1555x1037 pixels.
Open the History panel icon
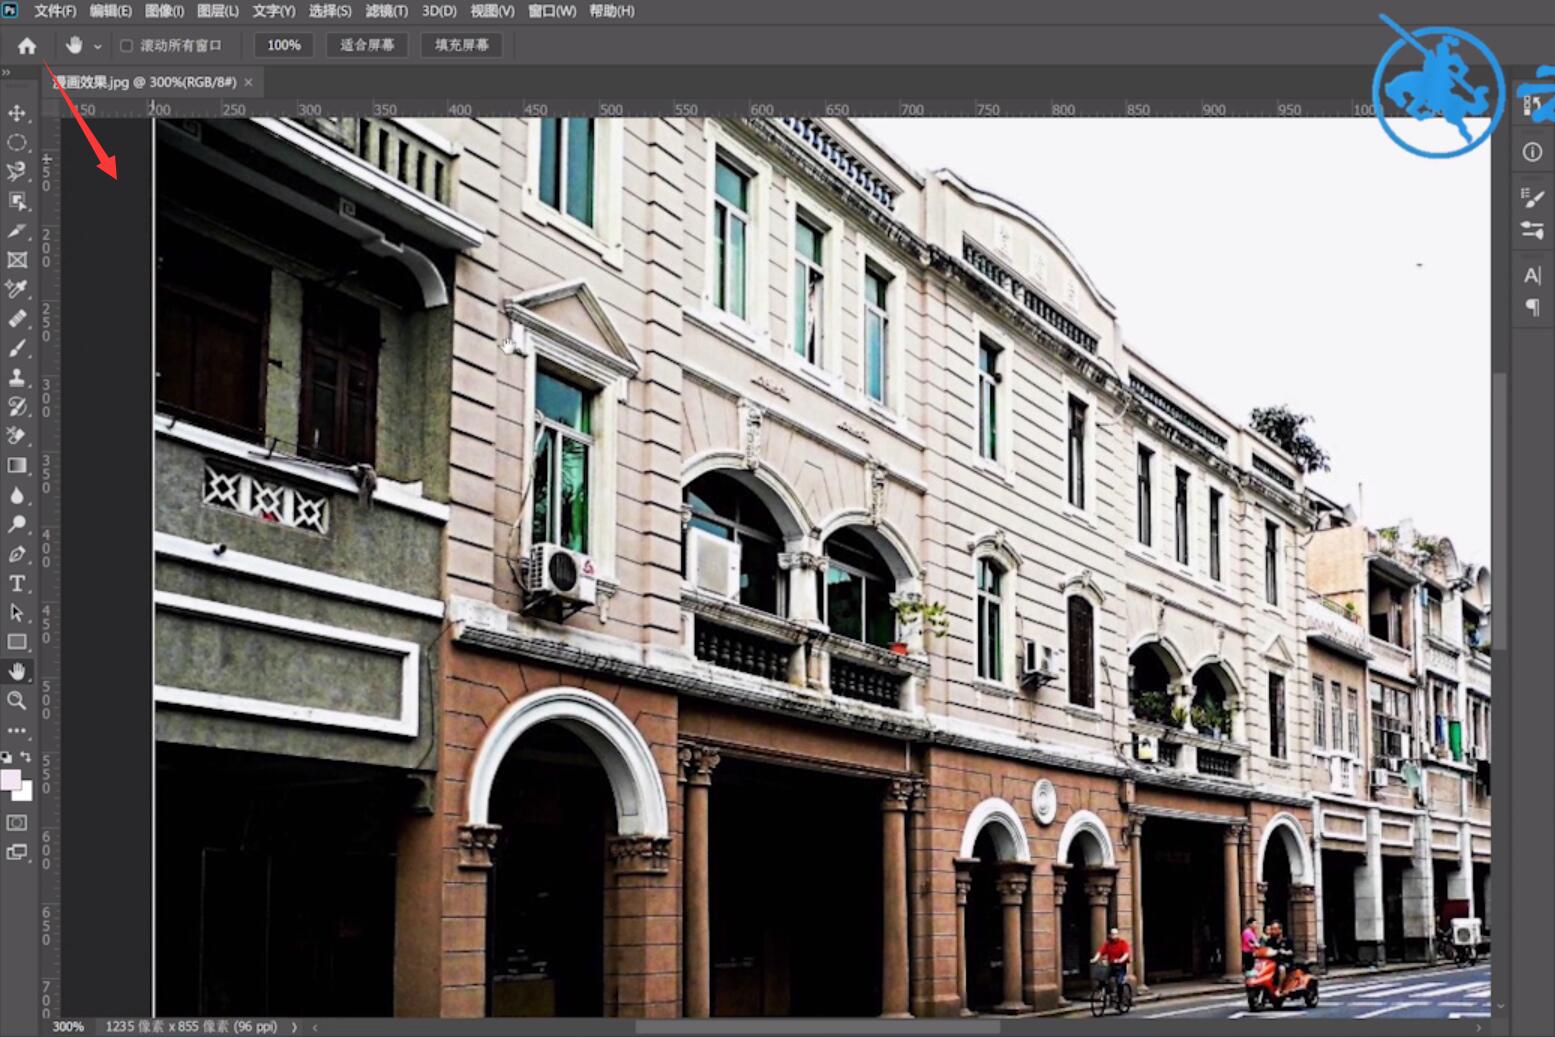(x=1532, y=104)
